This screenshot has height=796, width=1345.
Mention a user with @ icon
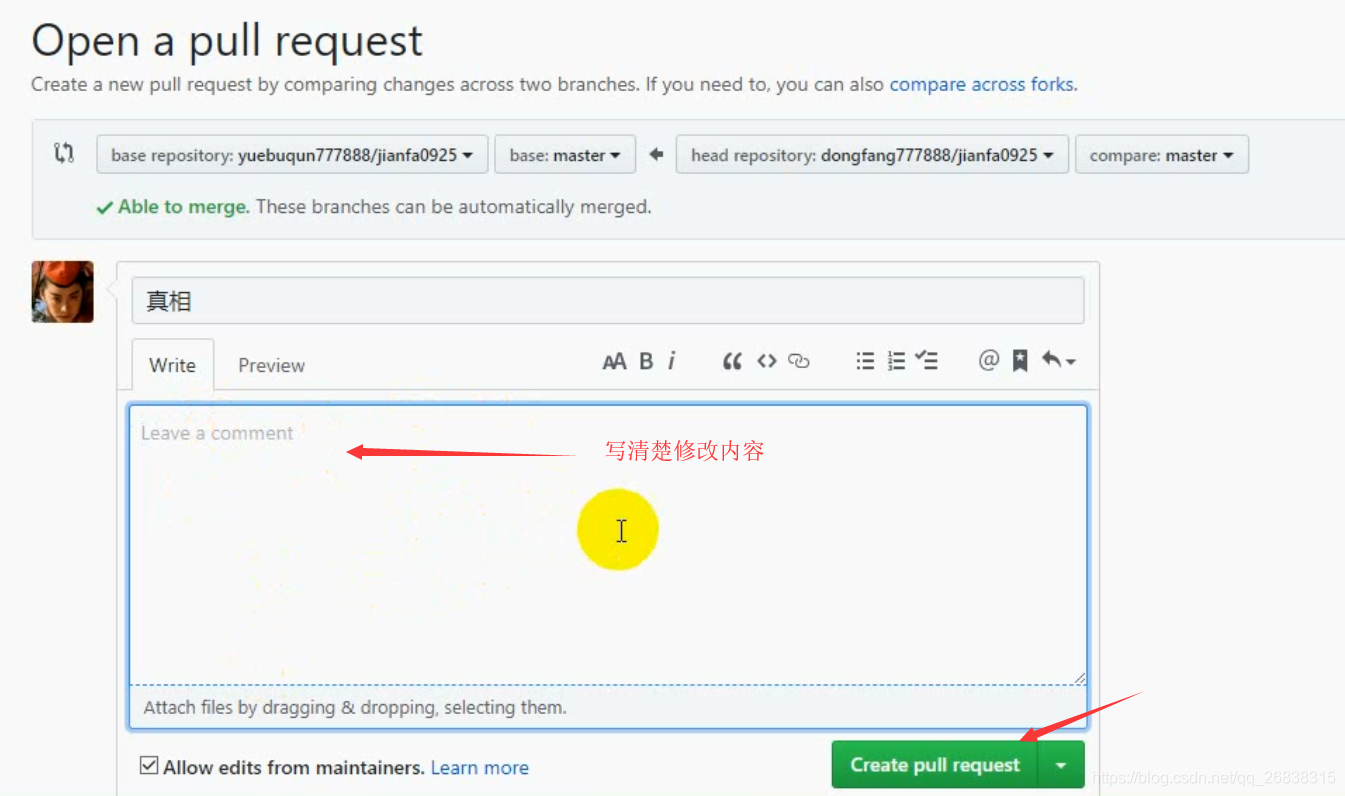pyautogui.click(x=988, y=360)
